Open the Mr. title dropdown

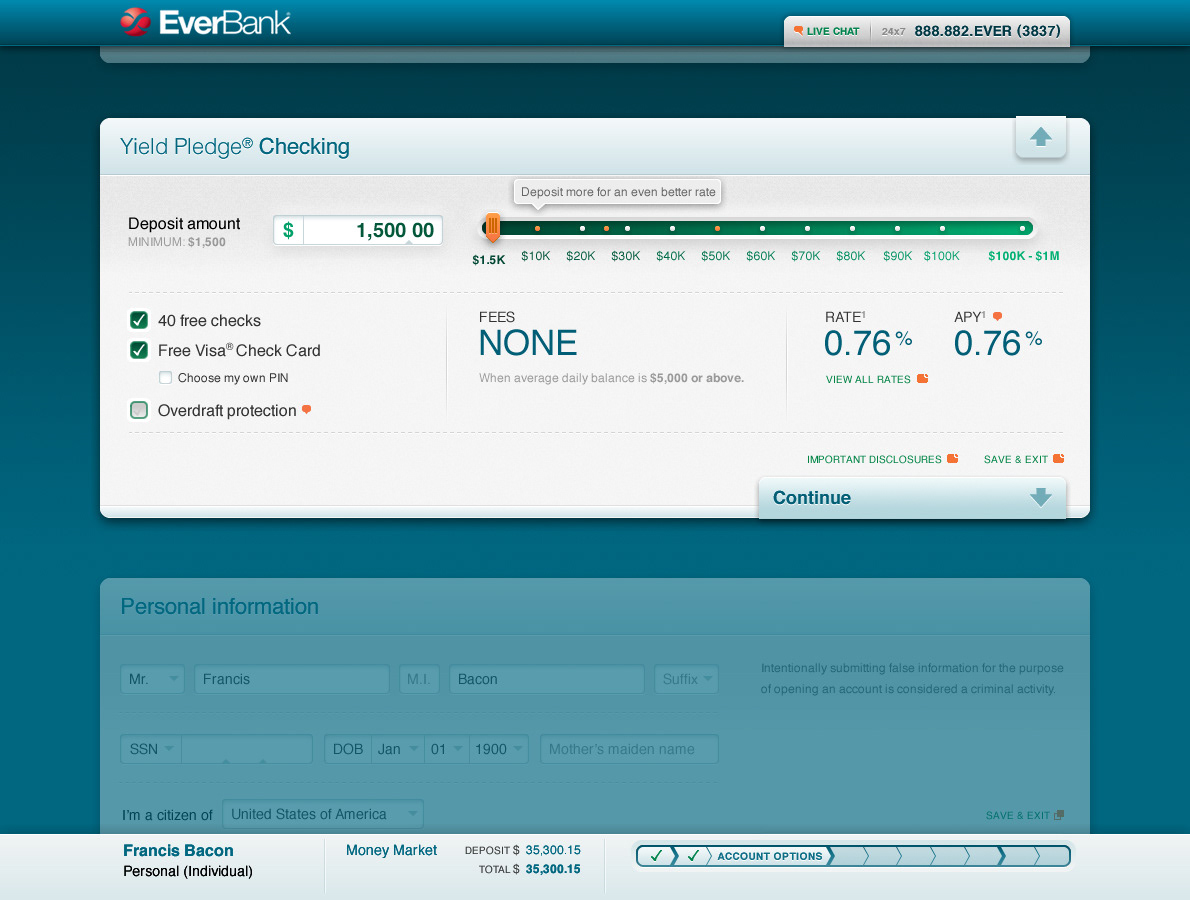(153, 679)
